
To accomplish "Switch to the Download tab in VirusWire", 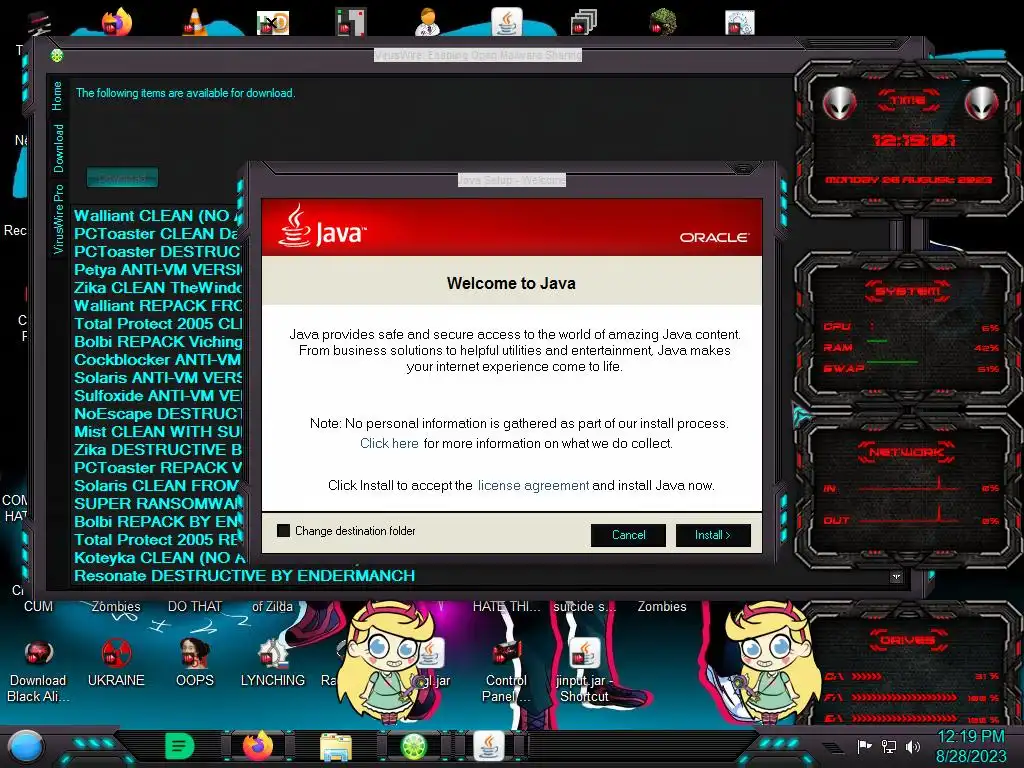I will (59, 148).
